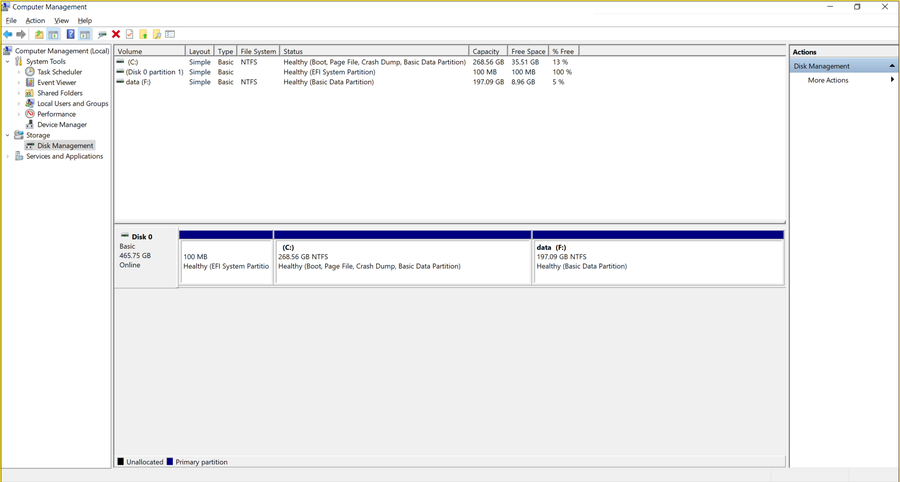
Task: Open Help via the blue question mark icon
Action: (x=71, y=34)
